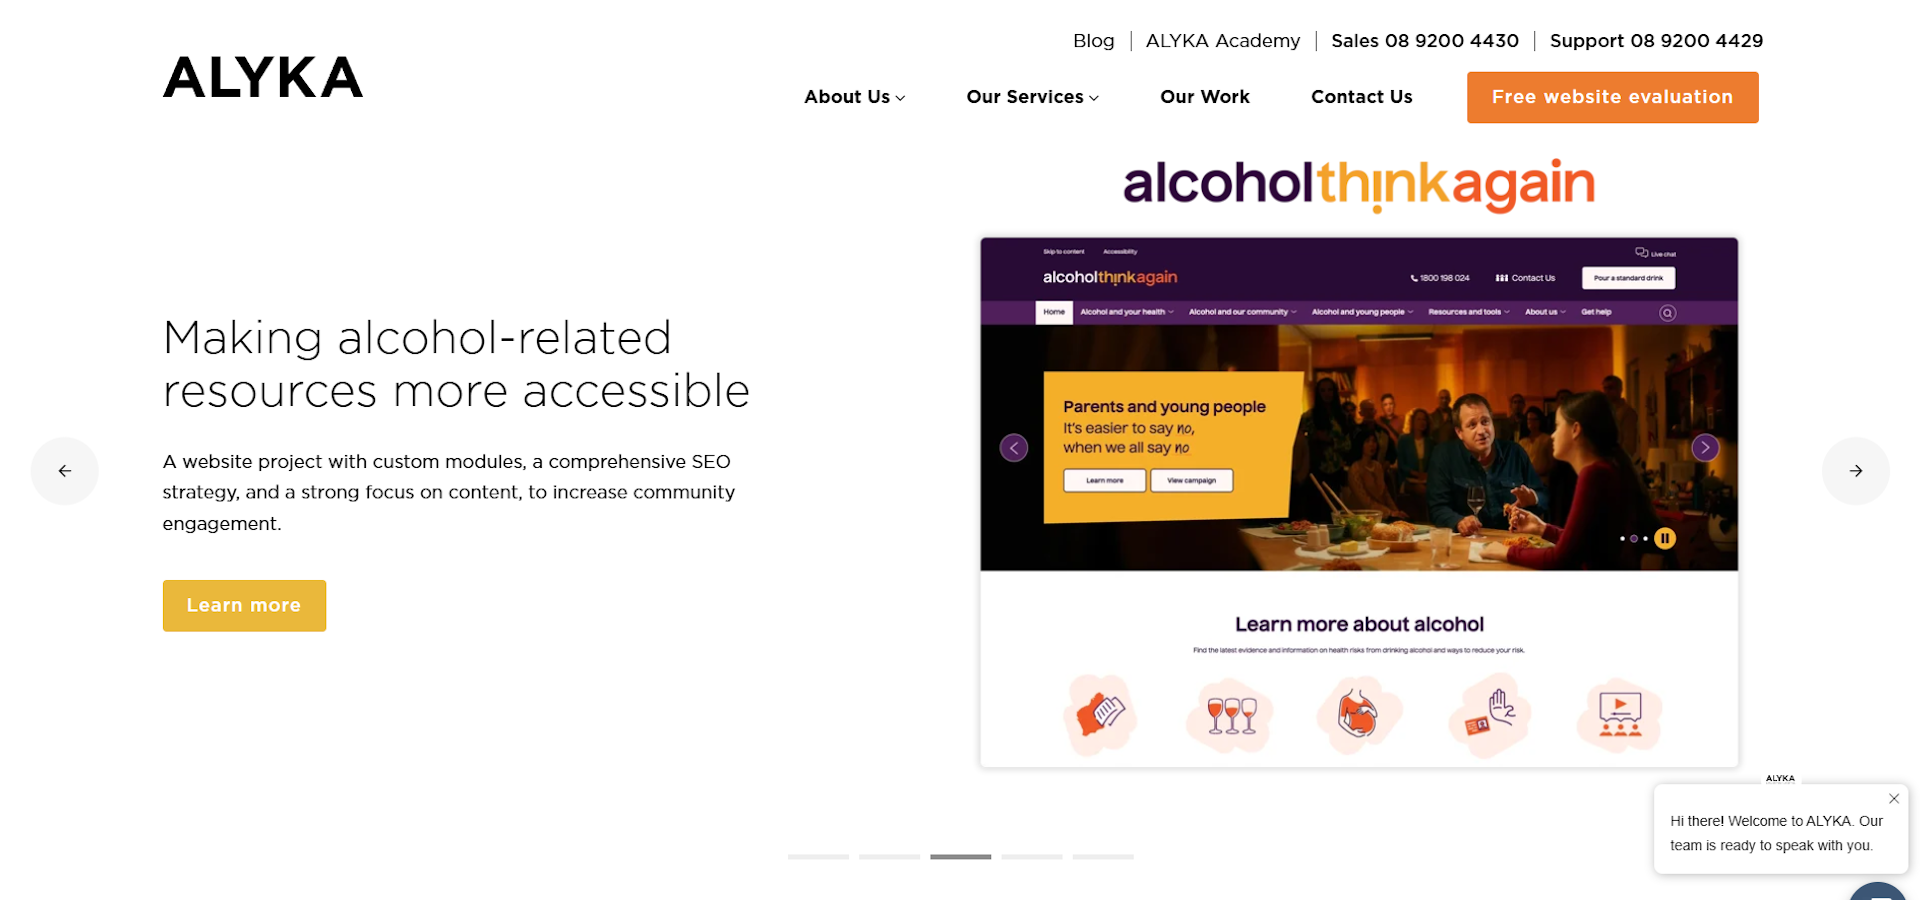The image size is (1920, 900).
Task: Click the wine glasses icon in preview
Action: point(1231,715)
